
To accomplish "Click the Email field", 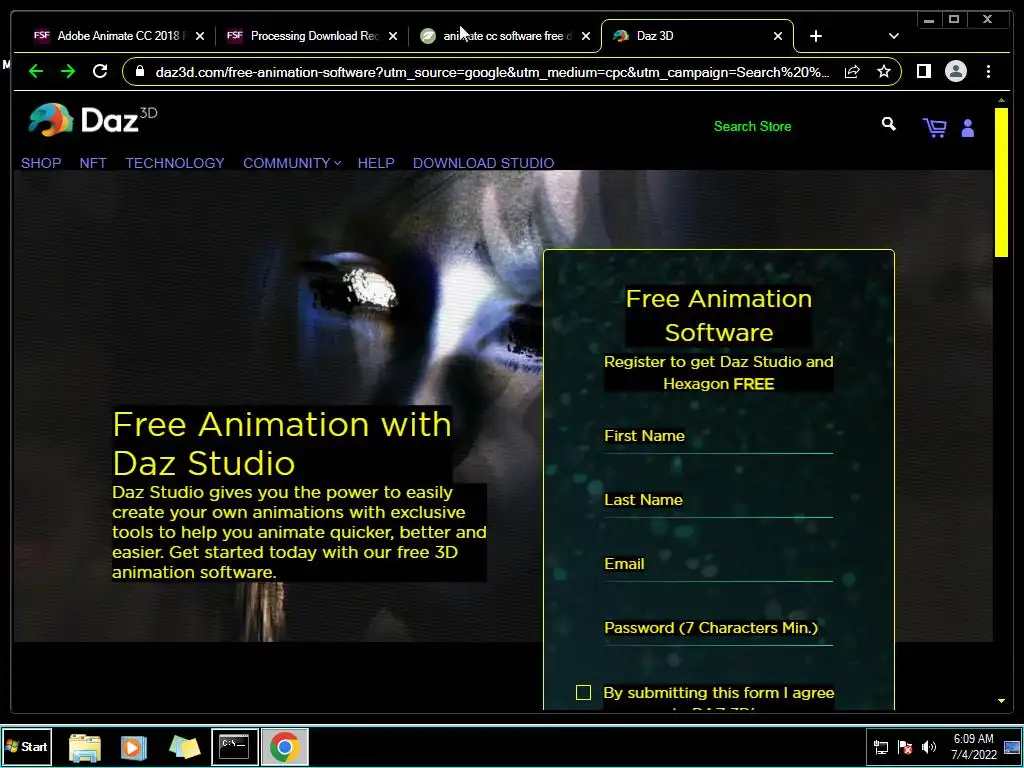I will pos(718,565).
